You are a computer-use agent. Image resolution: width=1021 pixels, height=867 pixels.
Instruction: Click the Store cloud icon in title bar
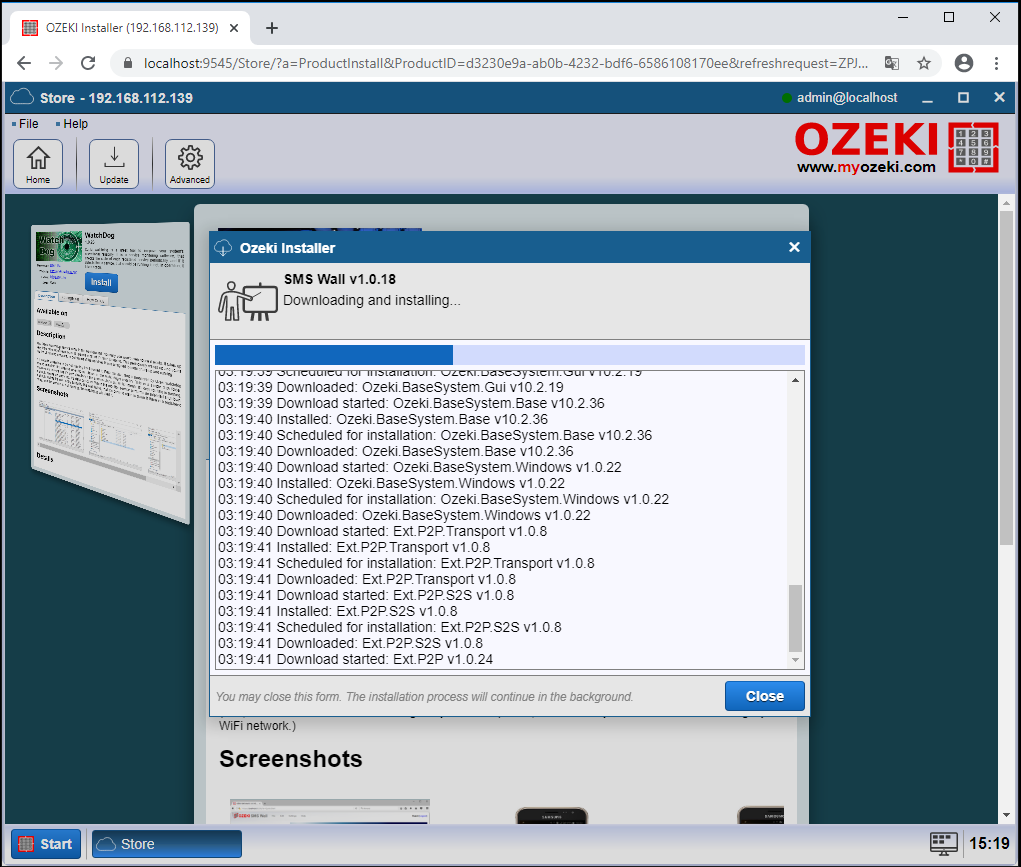pos(22,98)
